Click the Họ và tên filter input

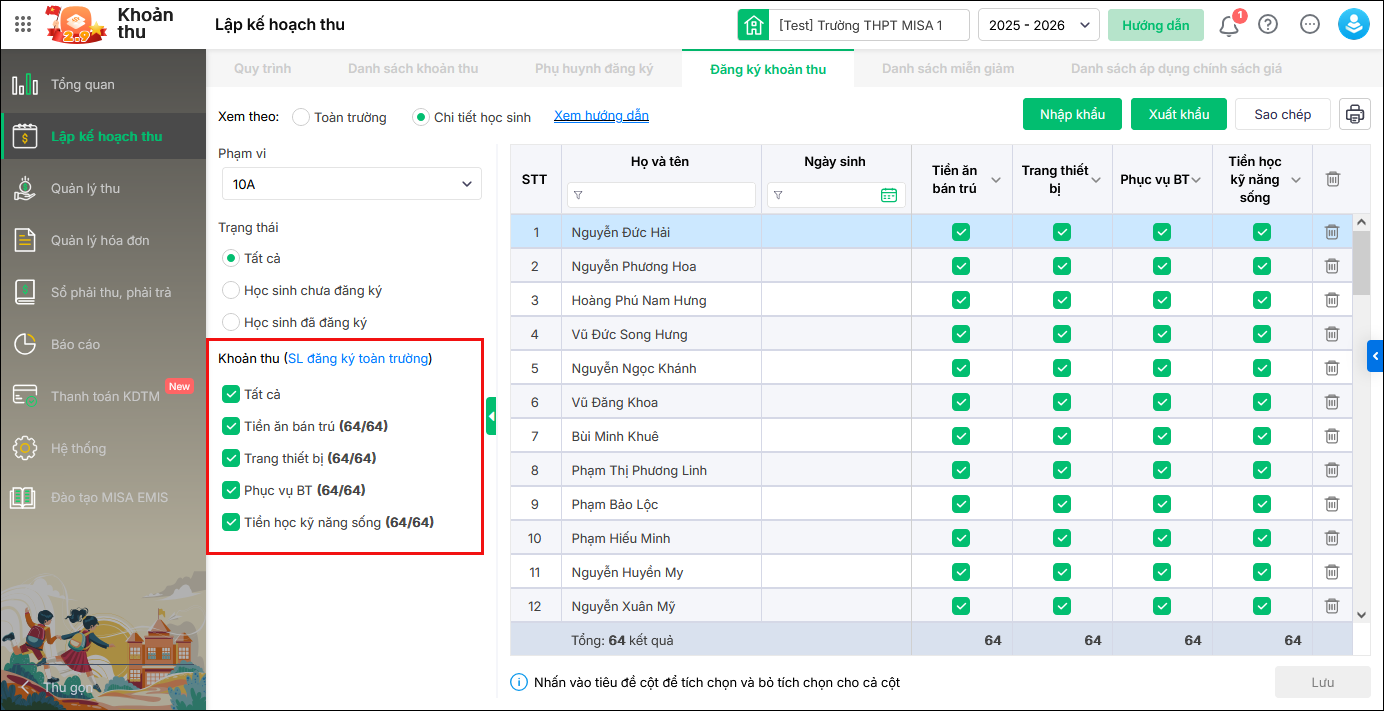[661, 195]
